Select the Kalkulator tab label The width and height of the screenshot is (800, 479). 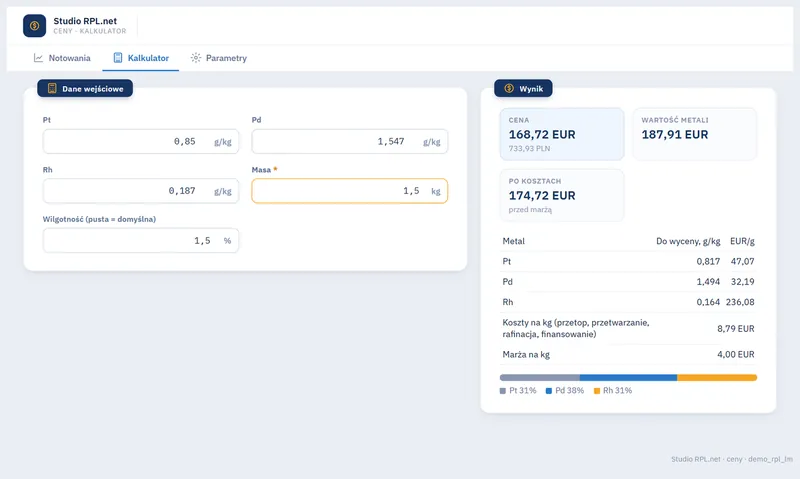(148, 58)
